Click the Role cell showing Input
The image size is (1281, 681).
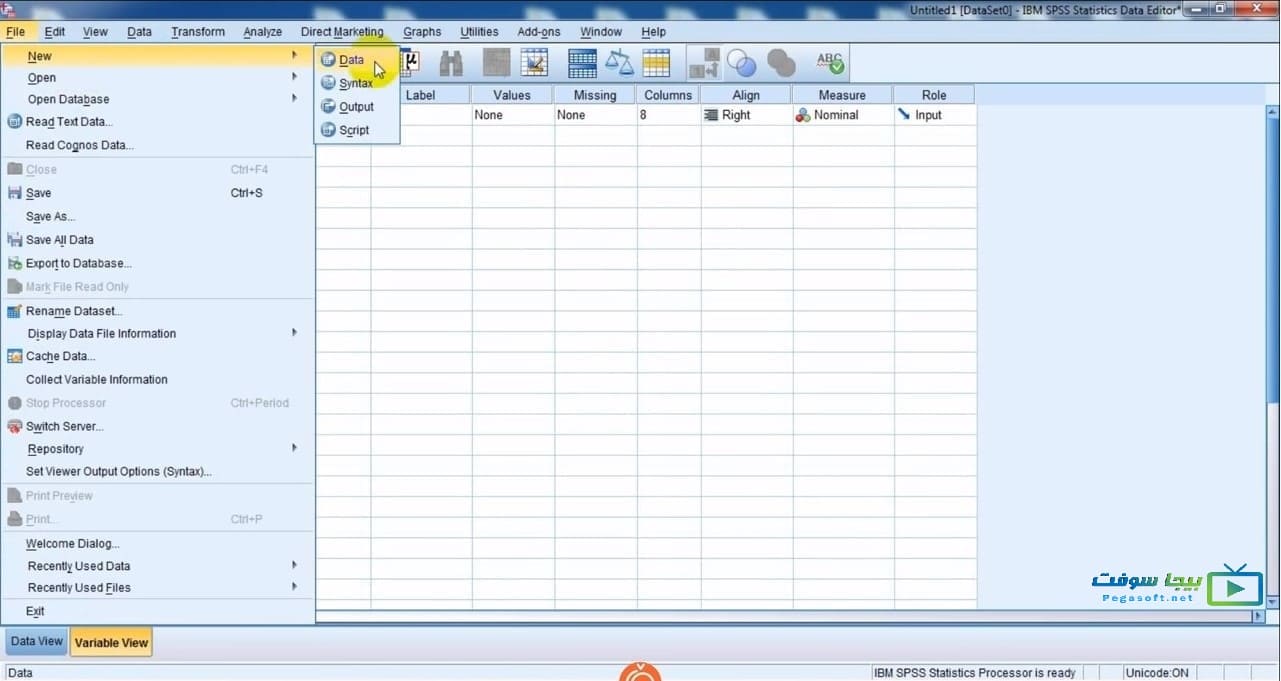[x=934, y=115]
